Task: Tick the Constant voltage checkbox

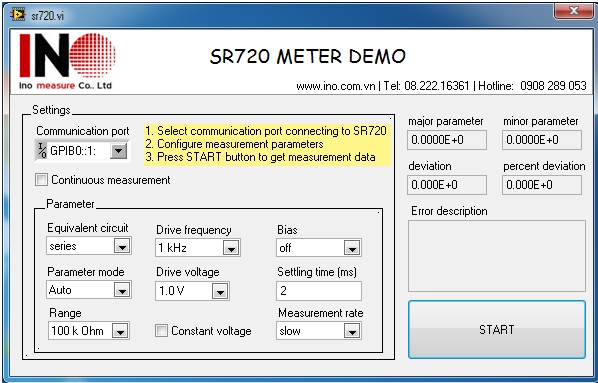Action: [161, 331]
